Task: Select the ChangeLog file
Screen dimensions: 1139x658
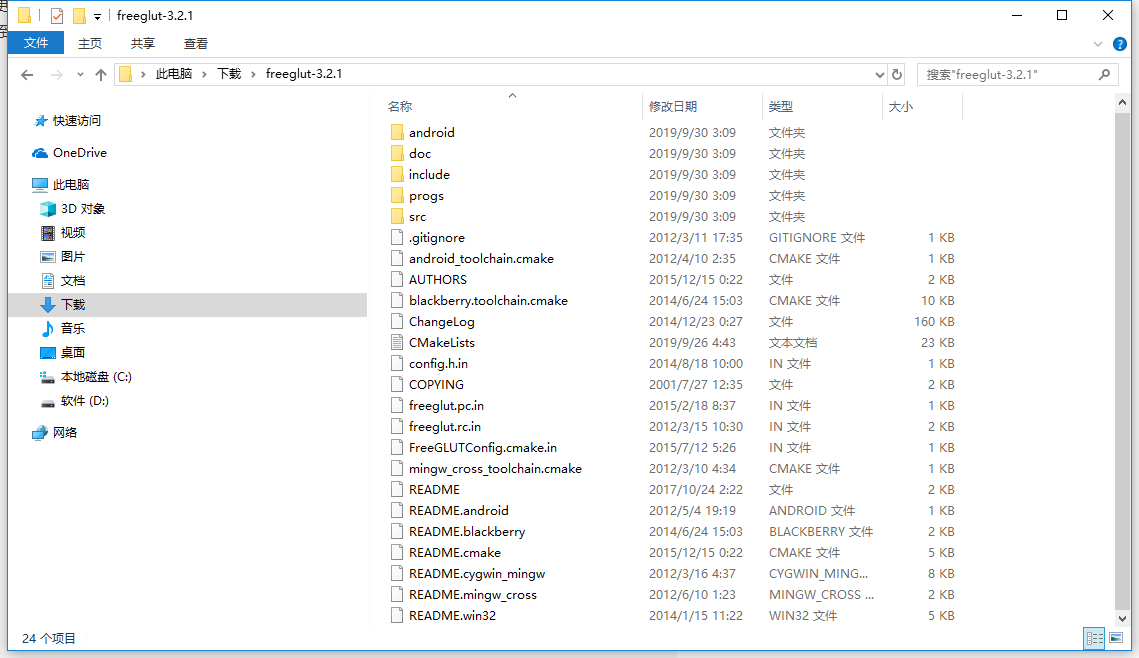Action: (442, 322)
